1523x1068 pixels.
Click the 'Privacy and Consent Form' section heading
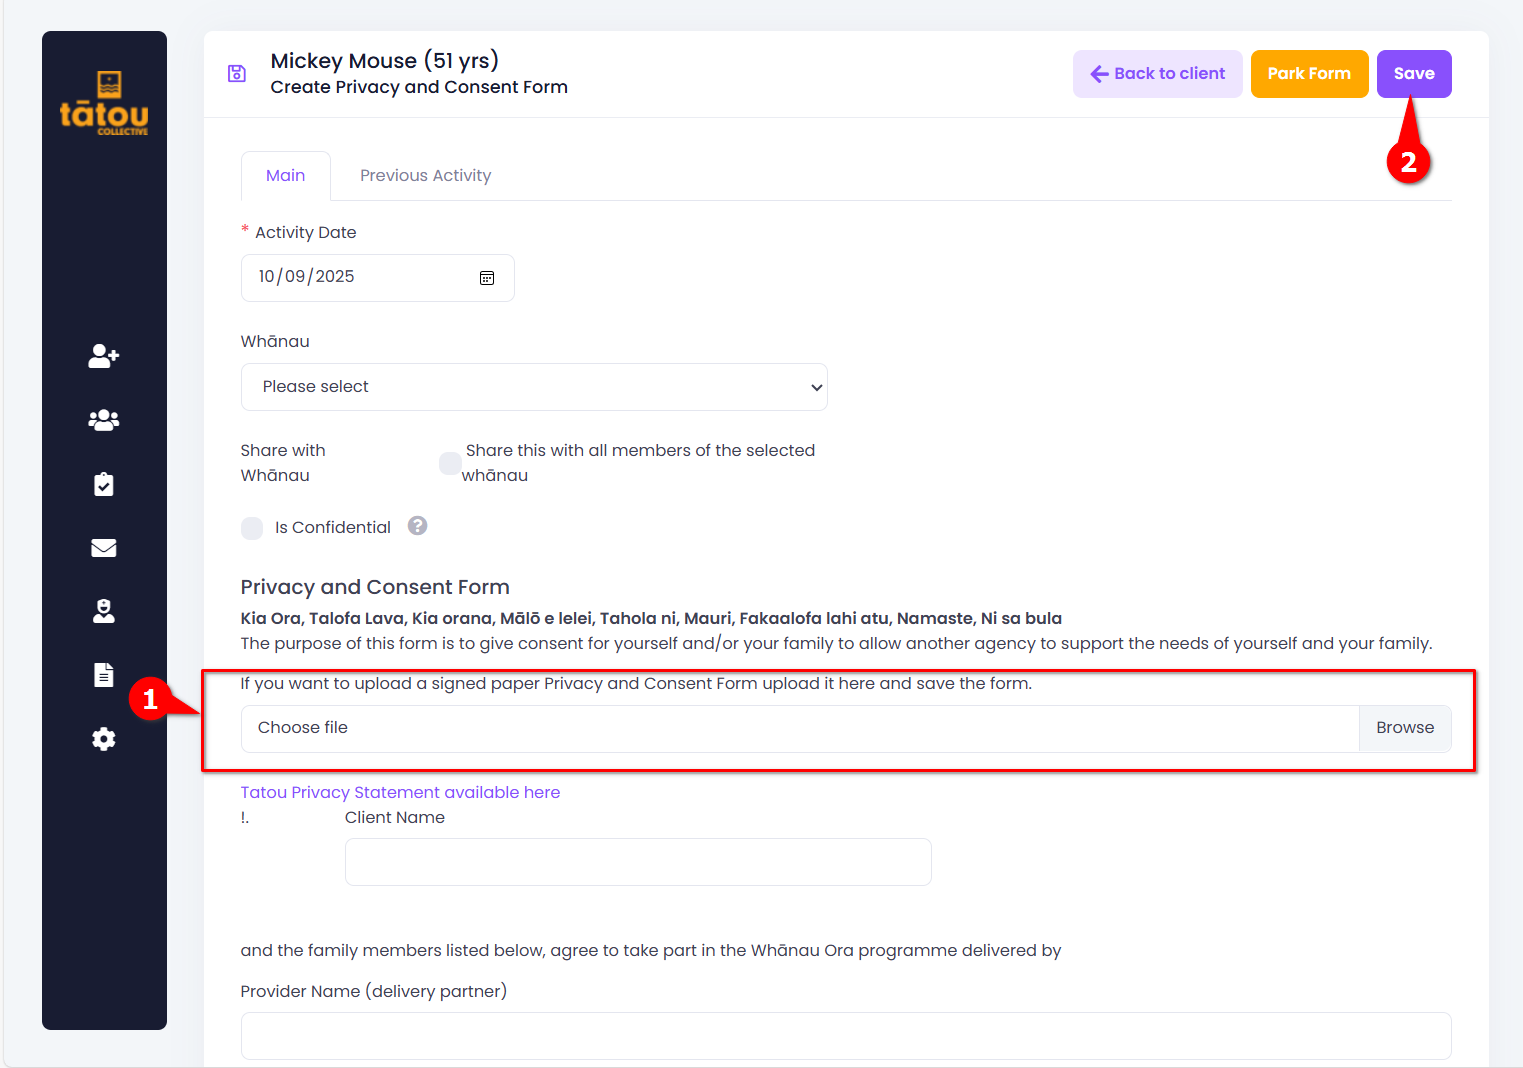pos(375,587)
